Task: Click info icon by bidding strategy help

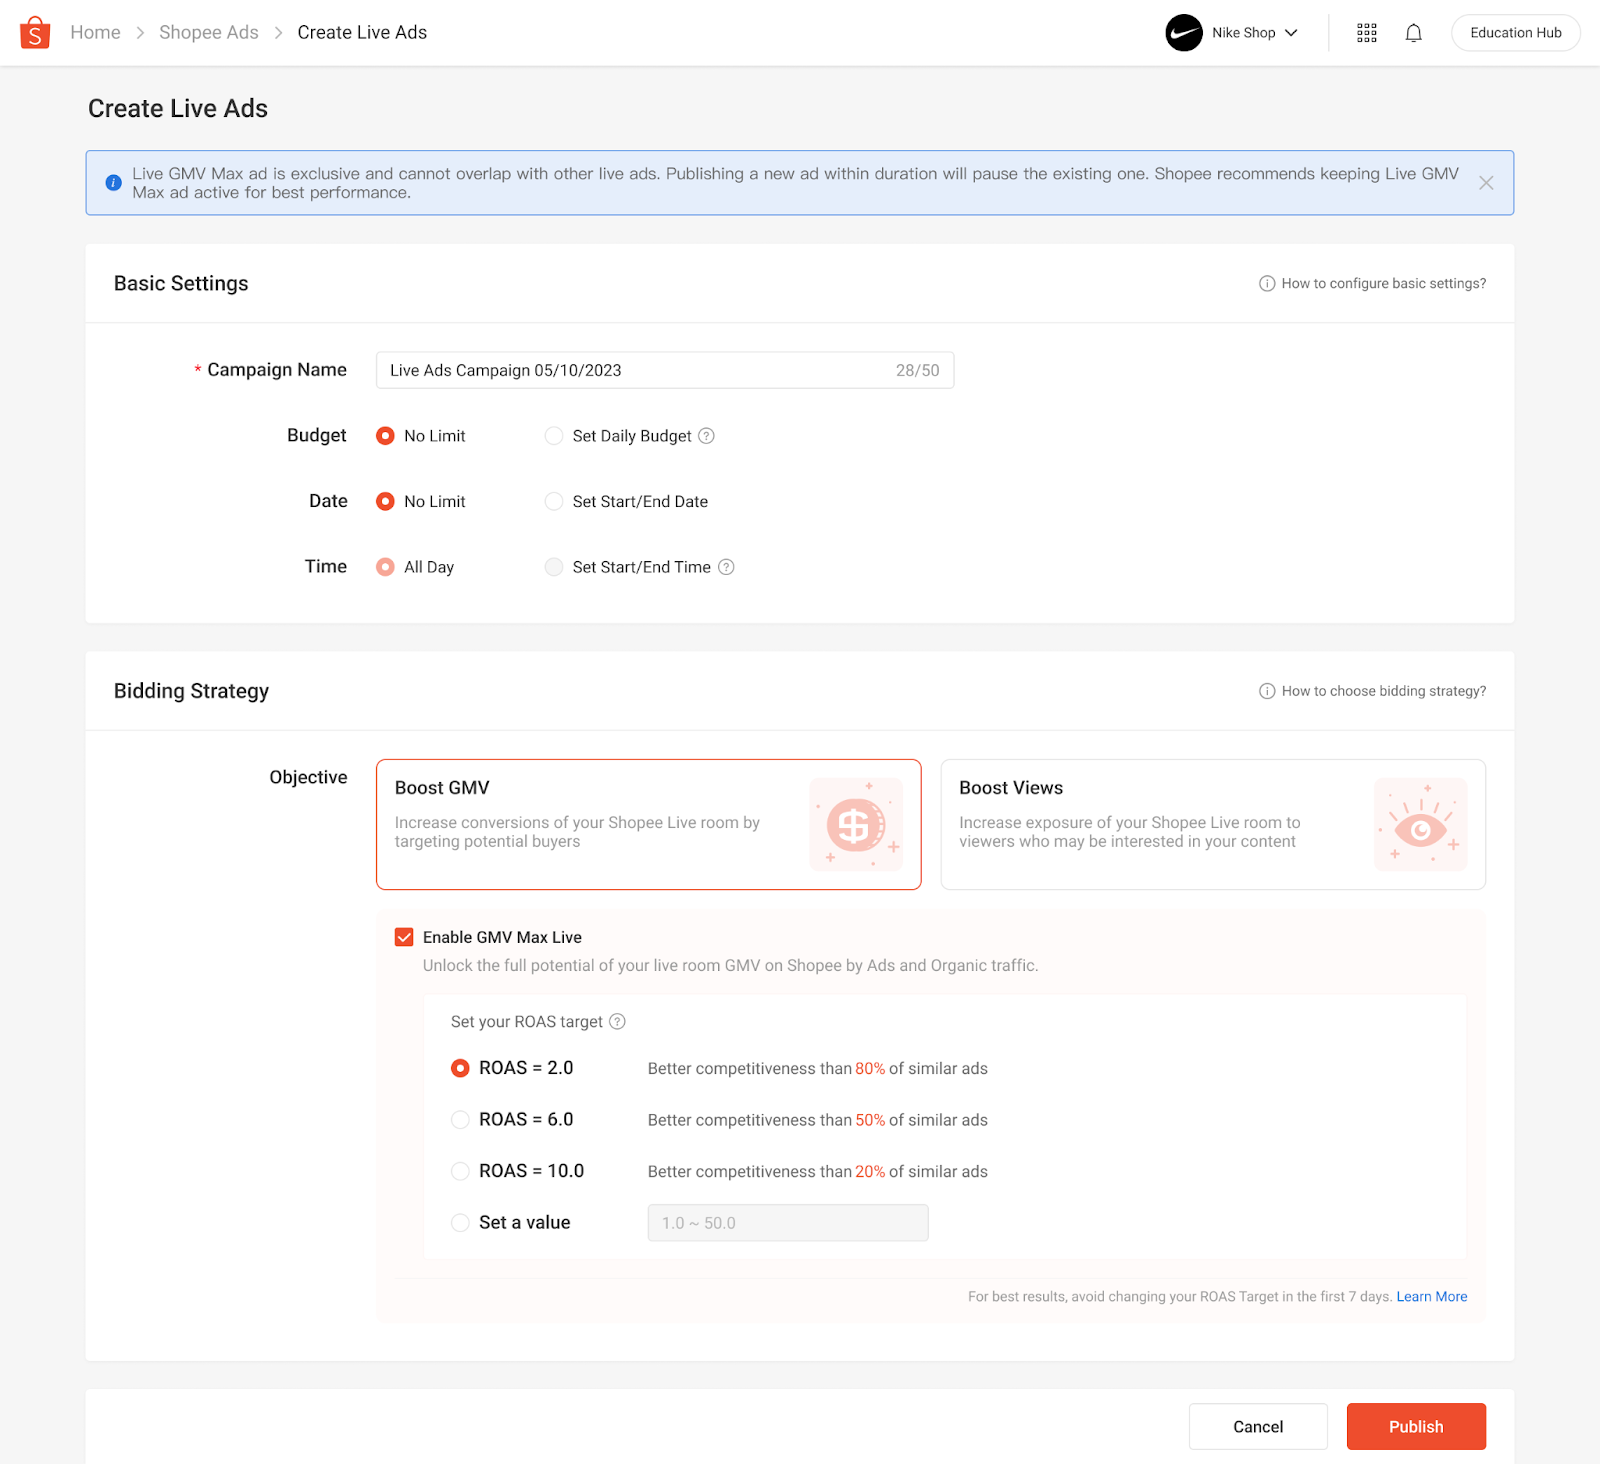Action: 1267,691
